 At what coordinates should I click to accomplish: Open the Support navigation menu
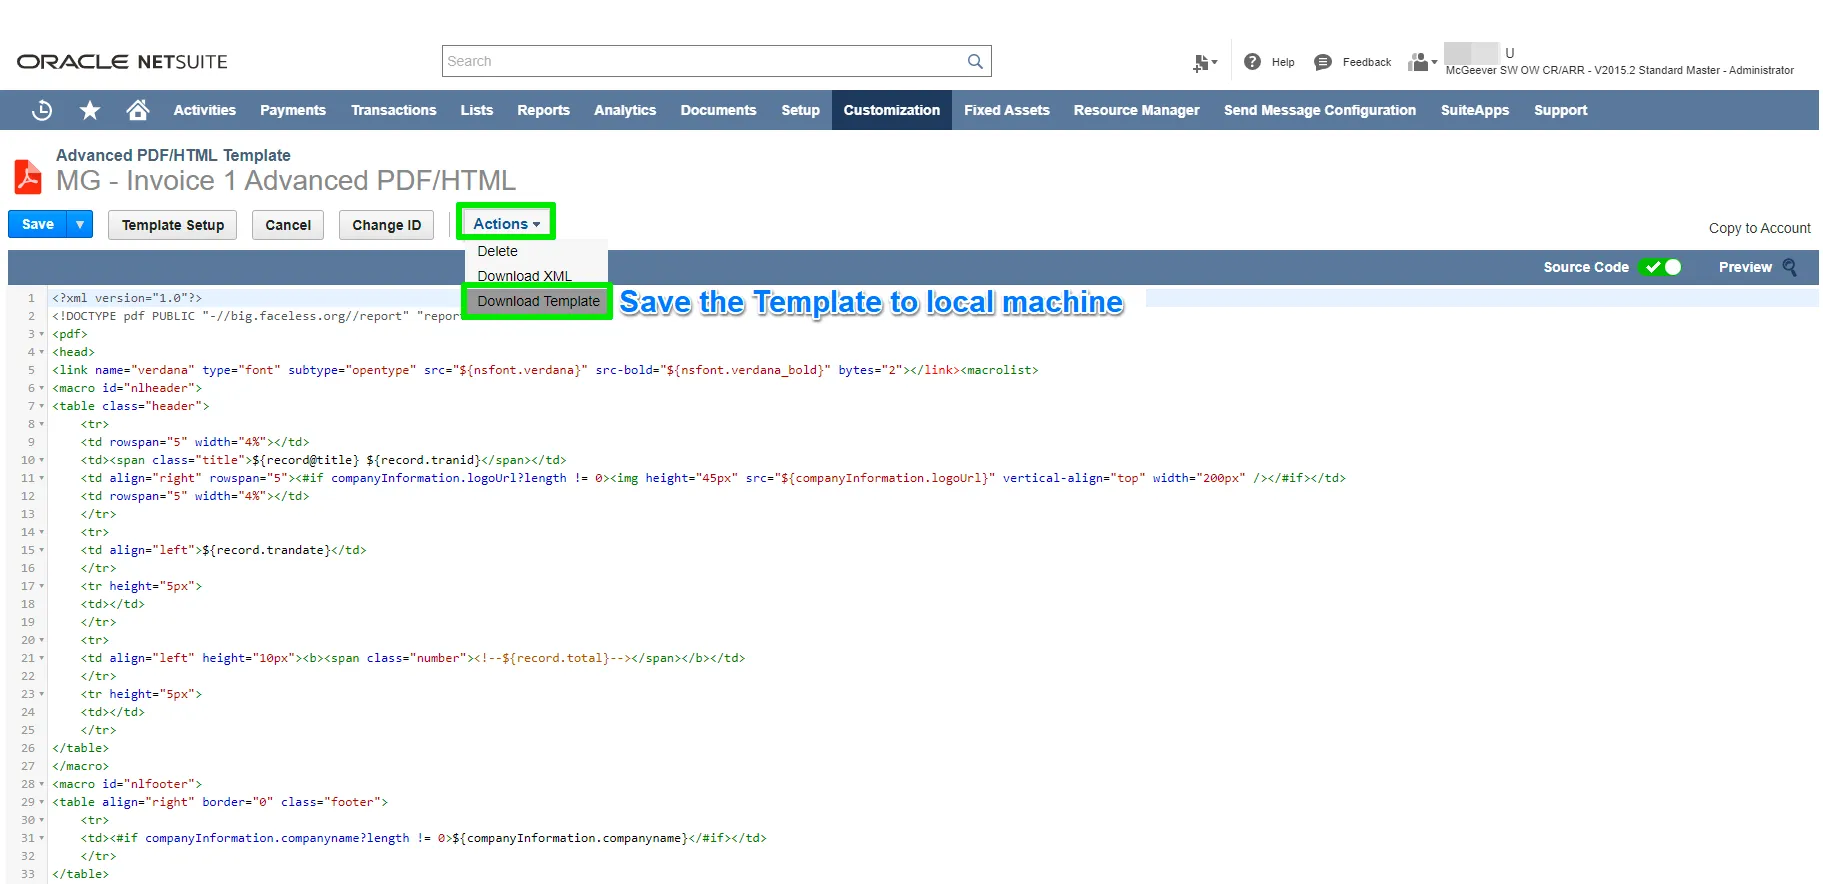1560,110
